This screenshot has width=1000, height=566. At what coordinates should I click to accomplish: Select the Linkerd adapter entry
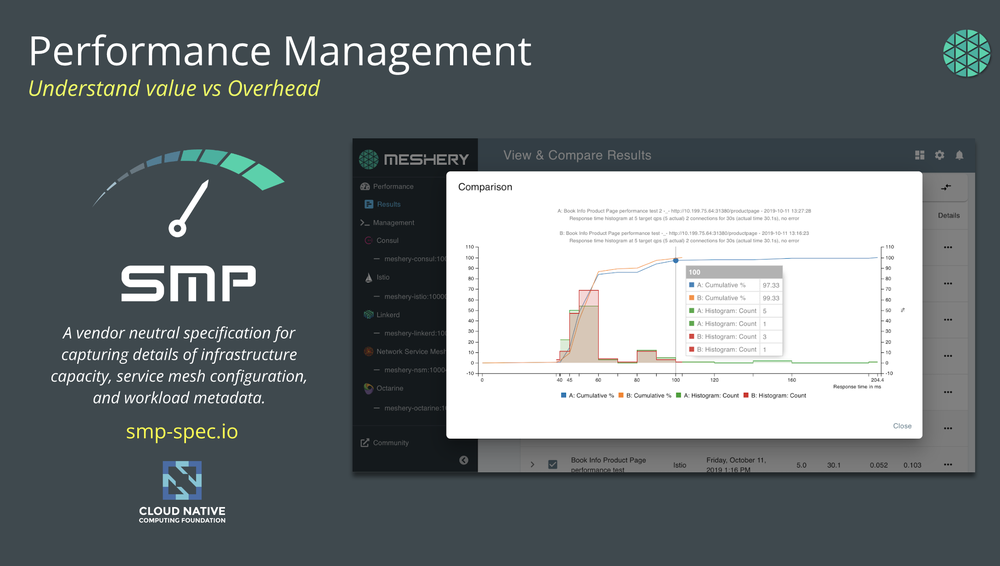388,315
